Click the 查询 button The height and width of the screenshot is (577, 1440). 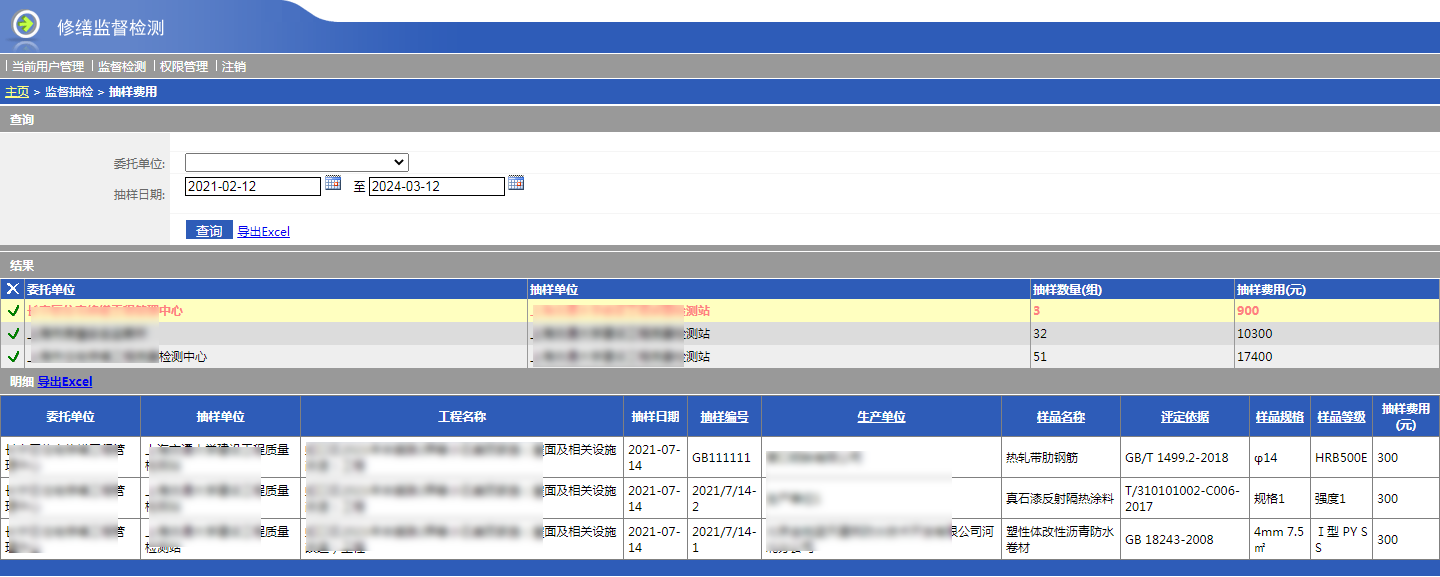(x=209, y=230)
